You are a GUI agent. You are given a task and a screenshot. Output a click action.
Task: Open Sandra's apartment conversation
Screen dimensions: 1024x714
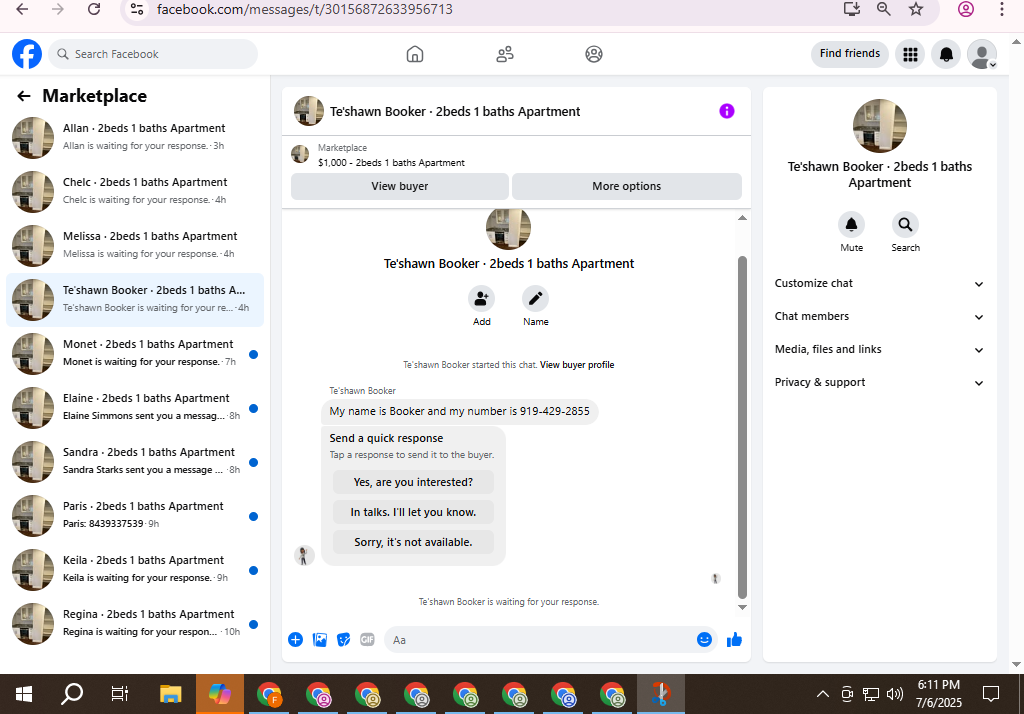pos(135,462)
